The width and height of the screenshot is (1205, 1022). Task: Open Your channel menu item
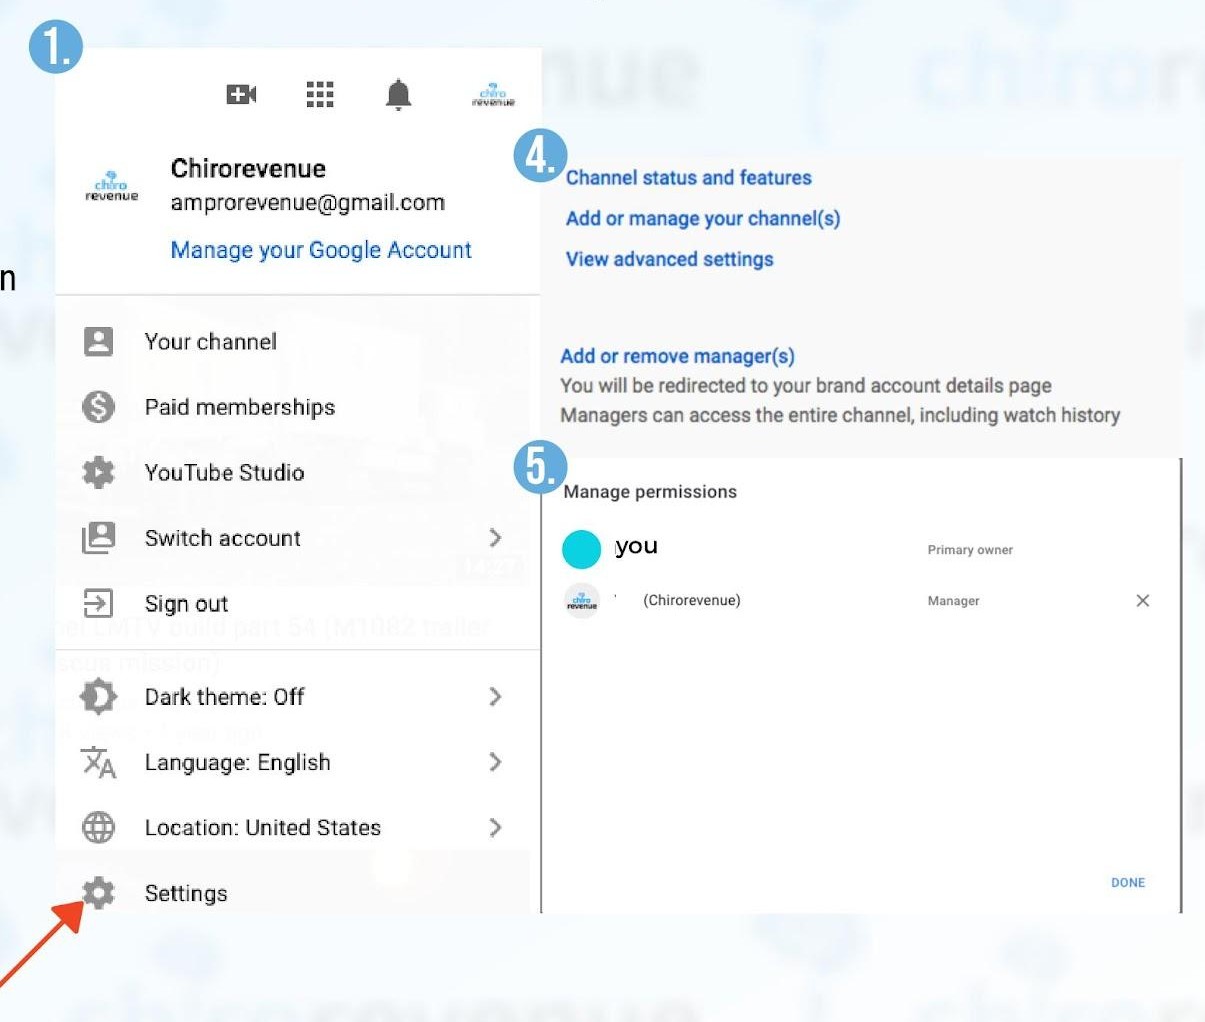pyautogui.click(x=210, y=342)
